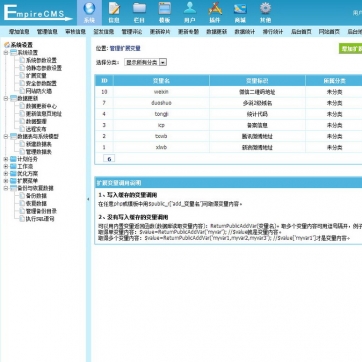Open 增加信息 in the sub-navigation bar
The width and height of the screenshot is (362, 362).
tap(19, 32)
